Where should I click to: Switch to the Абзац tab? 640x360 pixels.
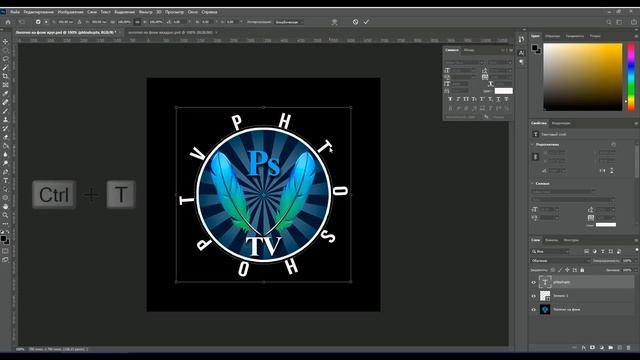(x=469, y=50)
